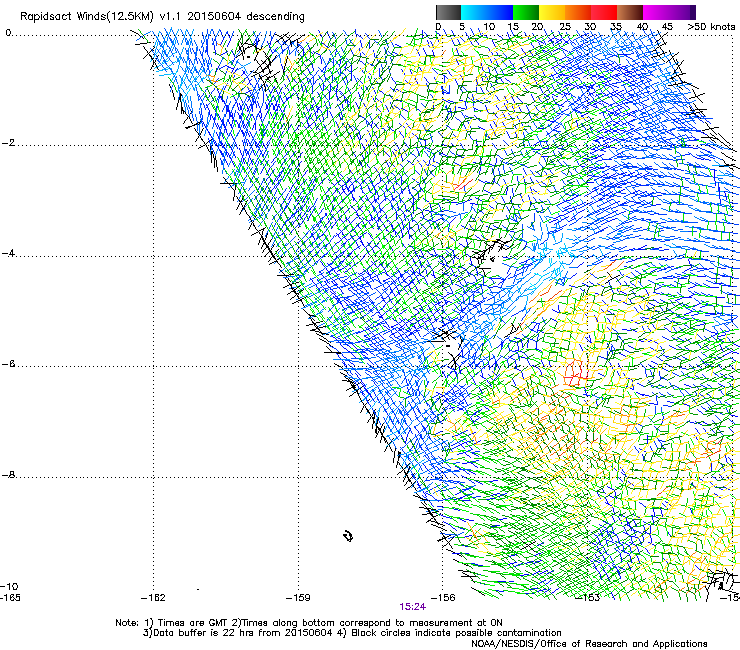Click the '-2' latitude axis label
The width and height of the screenshot is (740, 650).
pos(8,143)
